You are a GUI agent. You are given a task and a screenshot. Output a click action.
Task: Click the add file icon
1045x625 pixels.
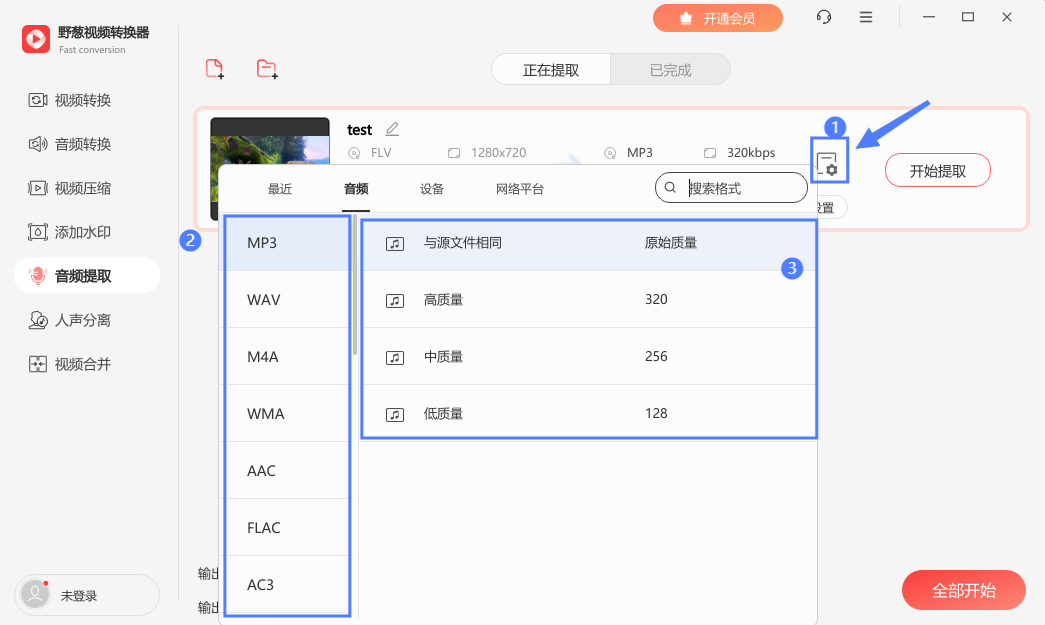[x=215, y=69]
